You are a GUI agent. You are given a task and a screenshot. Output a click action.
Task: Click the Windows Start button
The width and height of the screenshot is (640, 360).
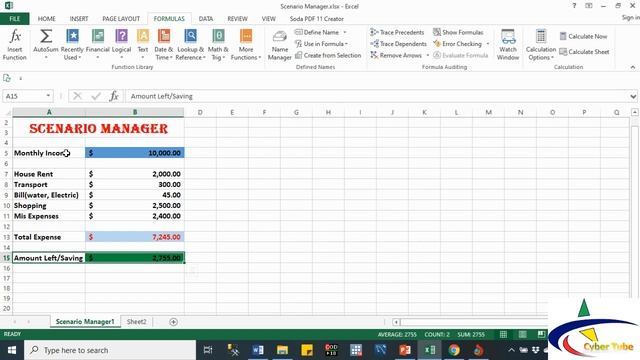tap(12, 350)
